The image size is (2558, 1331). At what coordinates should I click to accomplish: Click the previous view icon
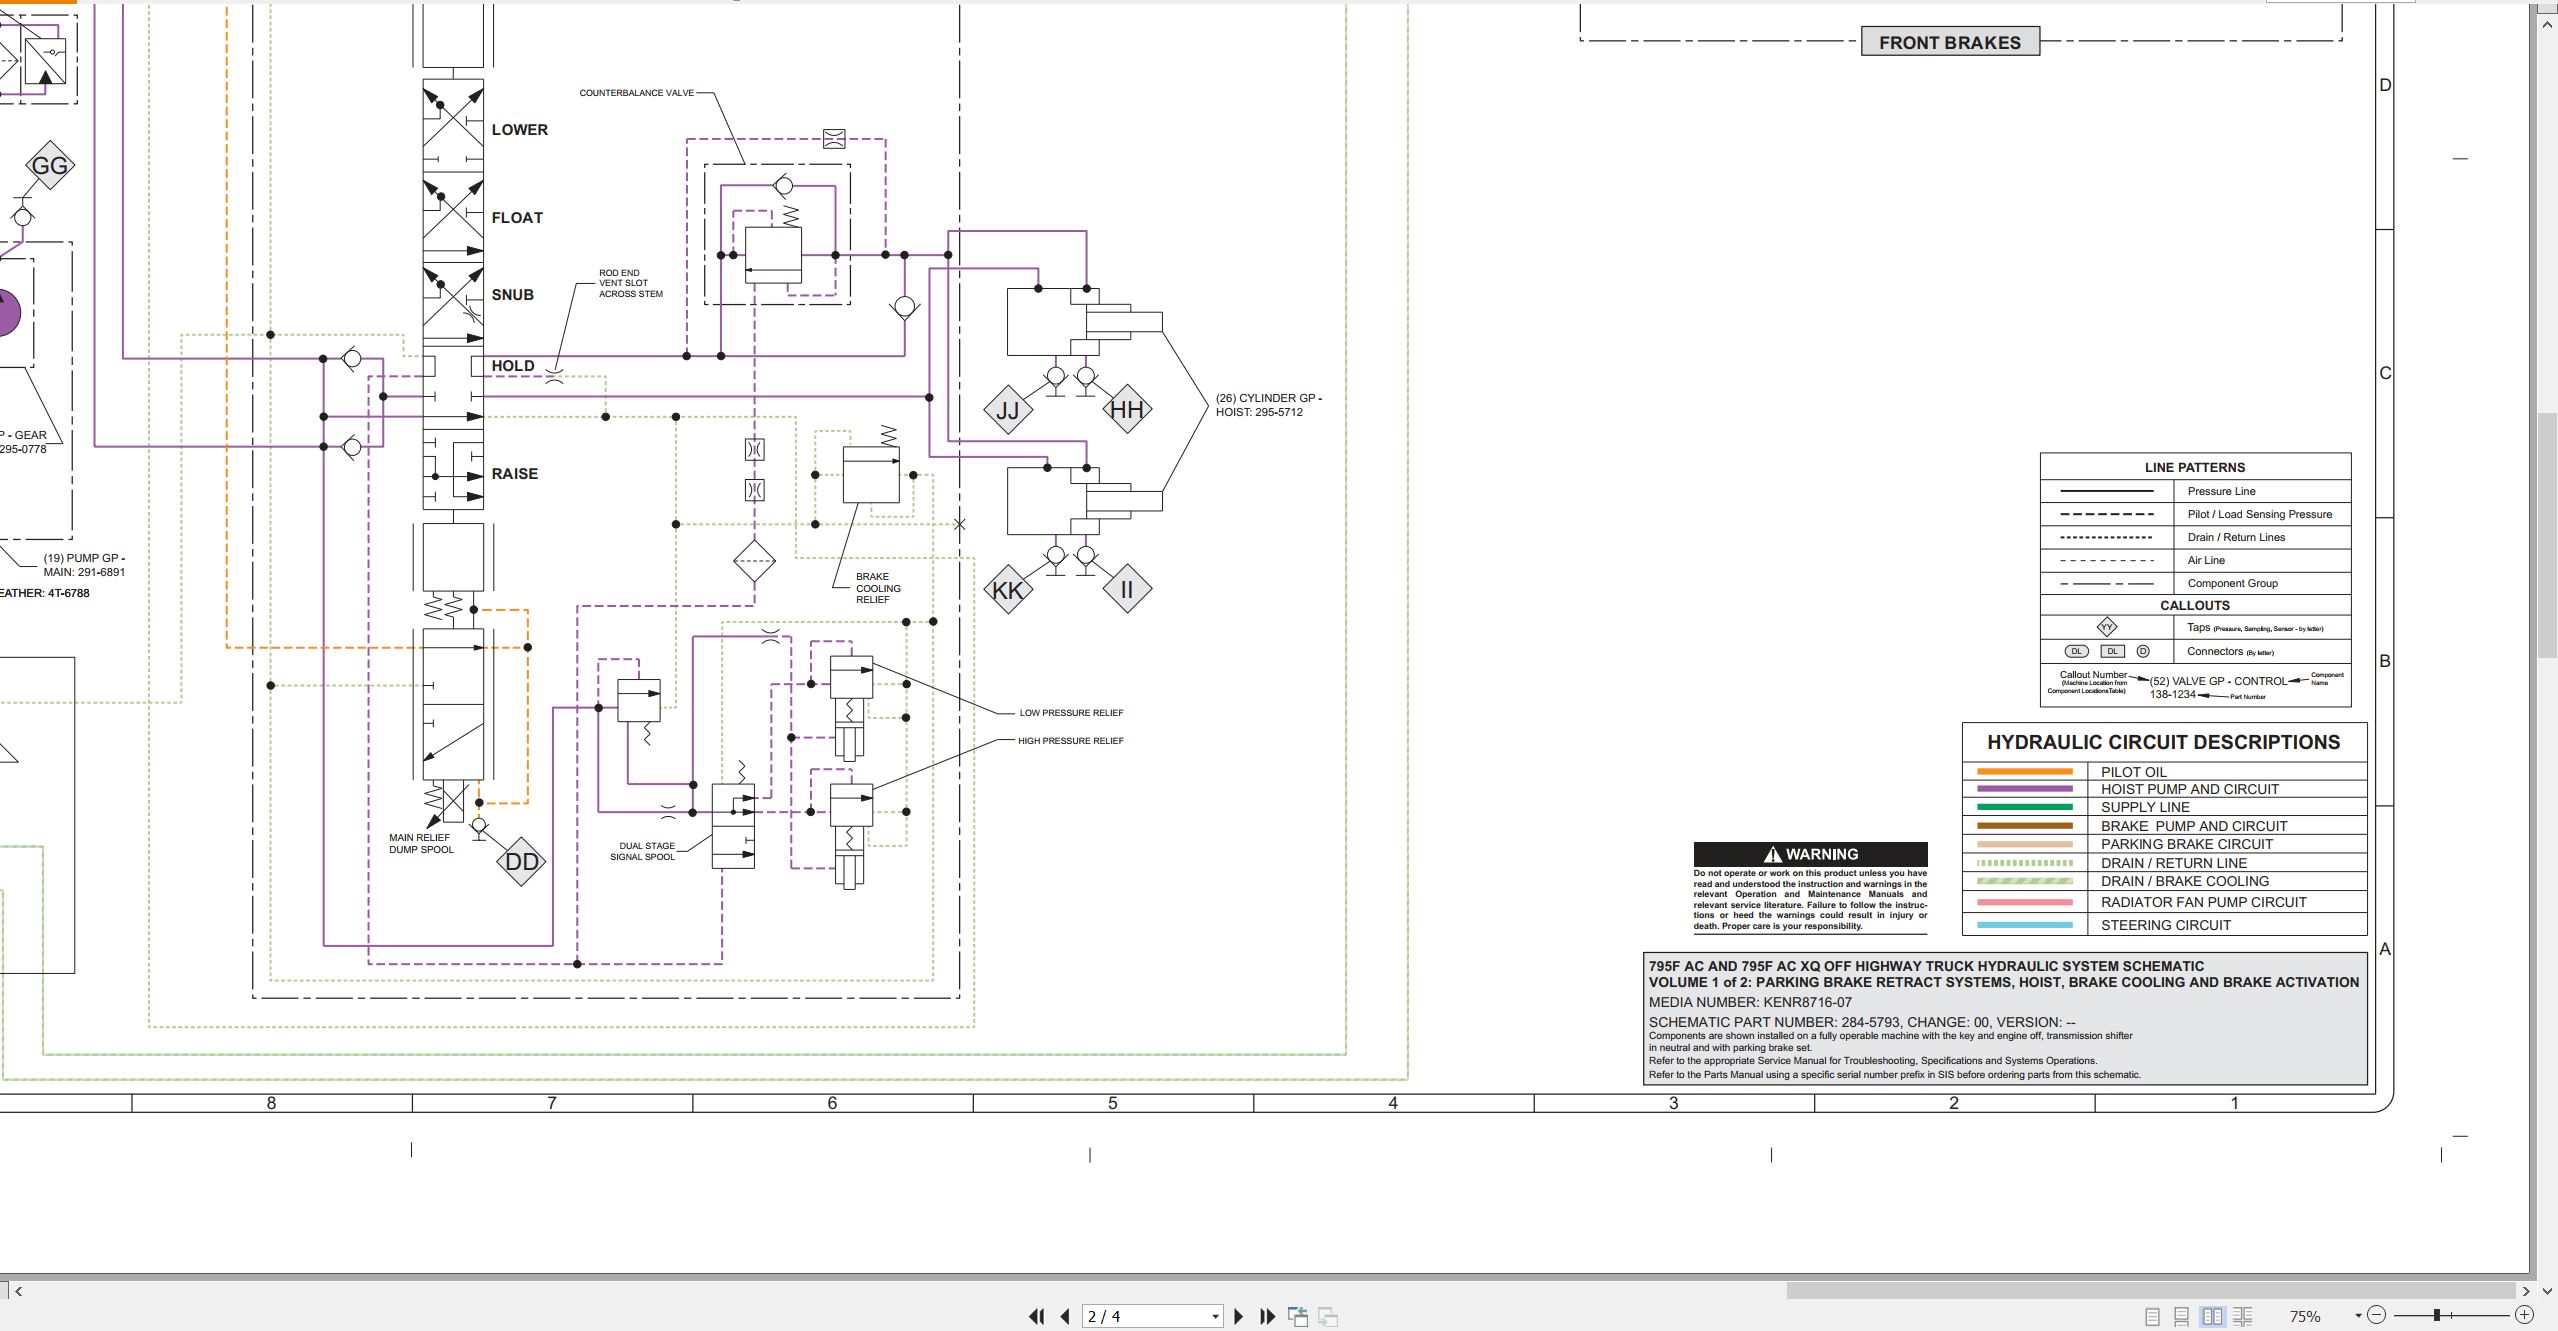(x=1298, y=1316)
